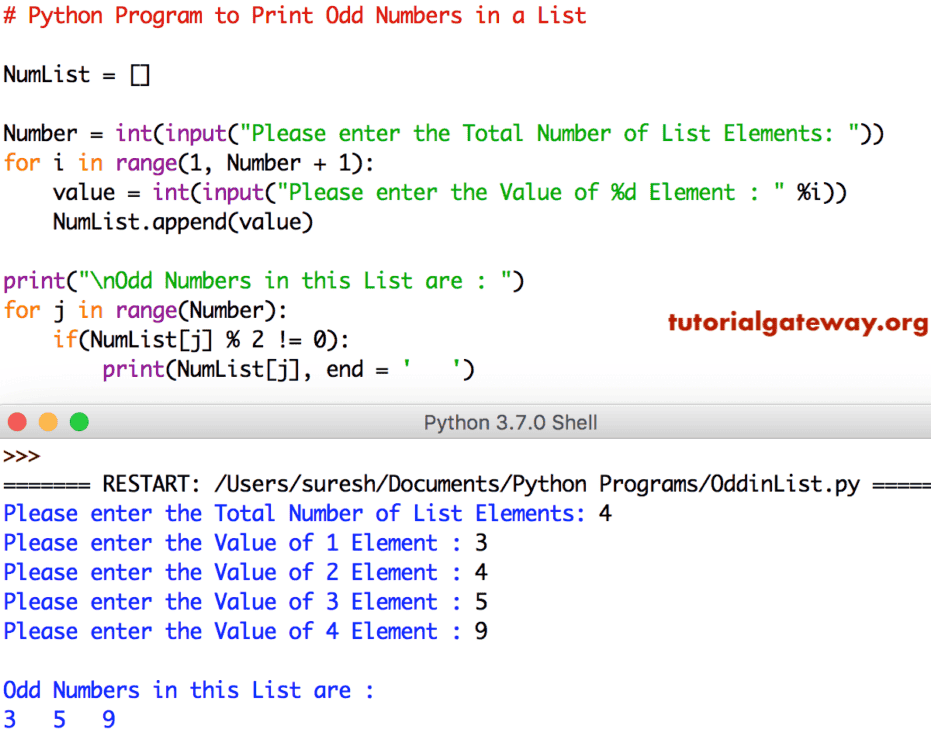931x733 pixels.
Task: Close the Python 3.7.0 Shell window
Action: click(x=17, y=422)
